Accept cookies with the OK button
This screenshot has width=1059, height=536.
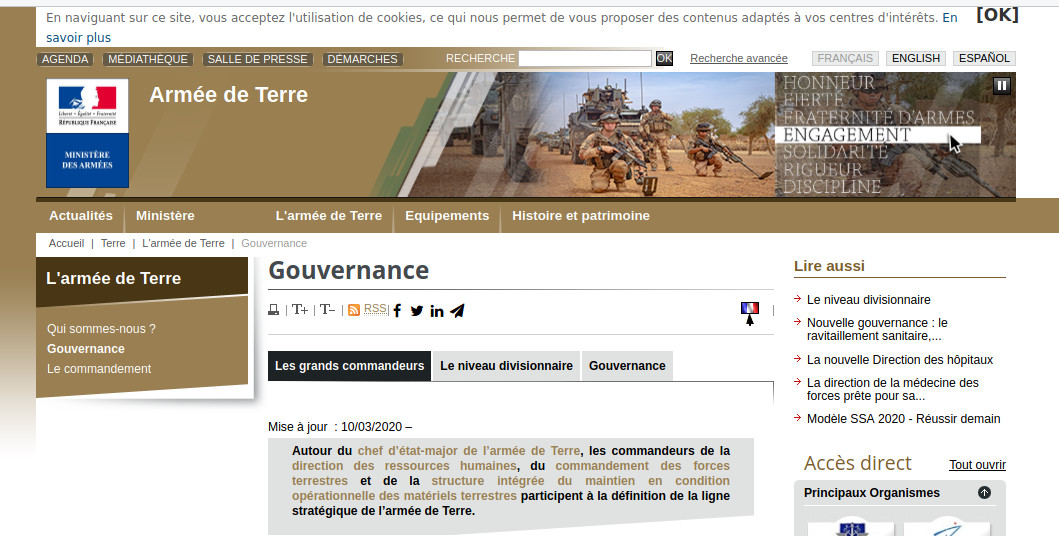(x=997, y=15)
